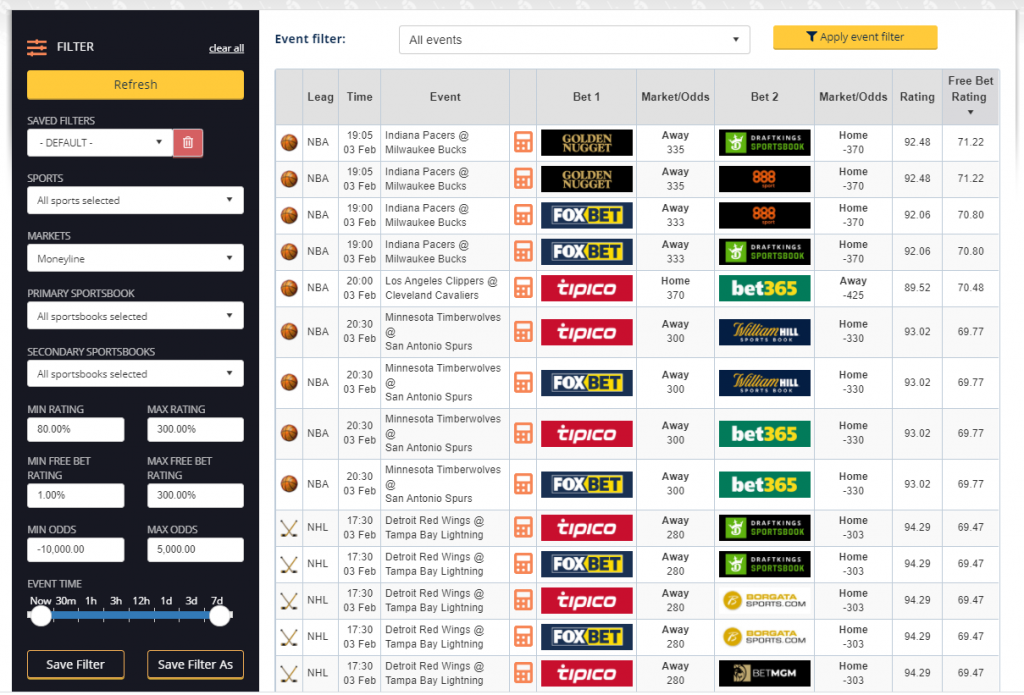Sort table by the Leag column header
The image size is (1024, 695).
click(x=320, y=97)
